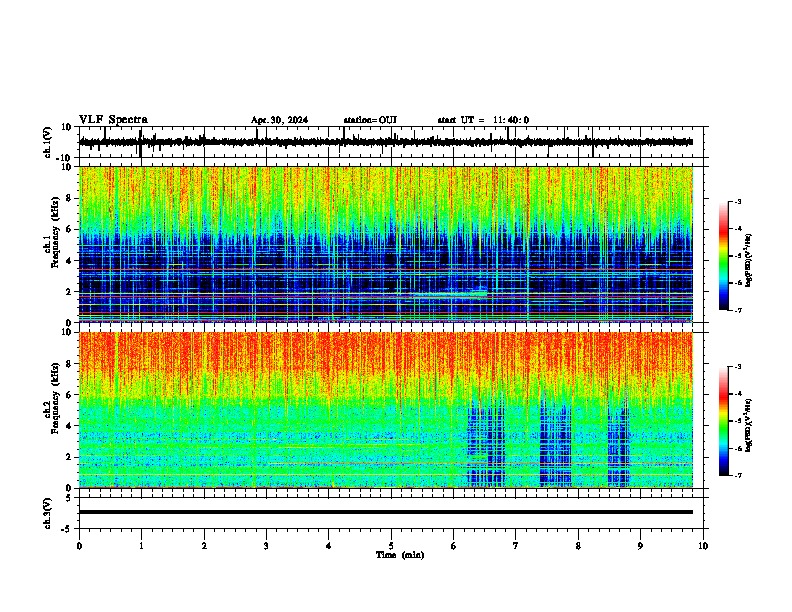Click the '4' kHz tick on ch.2 frequency axis
792x612 pixels.
coord(69,426)
